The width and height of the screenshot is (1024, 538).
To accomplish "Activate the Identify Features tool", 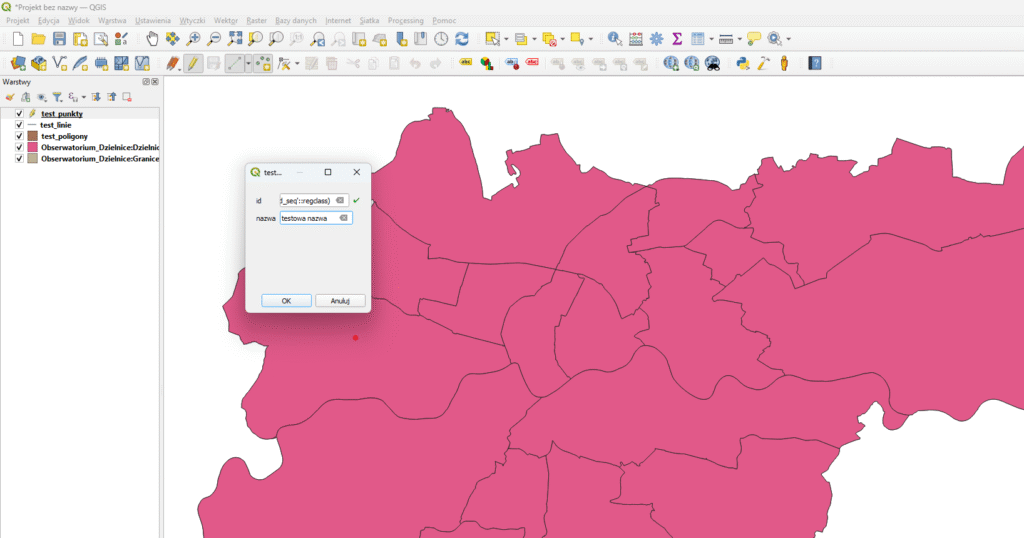I will click(614, 39).
